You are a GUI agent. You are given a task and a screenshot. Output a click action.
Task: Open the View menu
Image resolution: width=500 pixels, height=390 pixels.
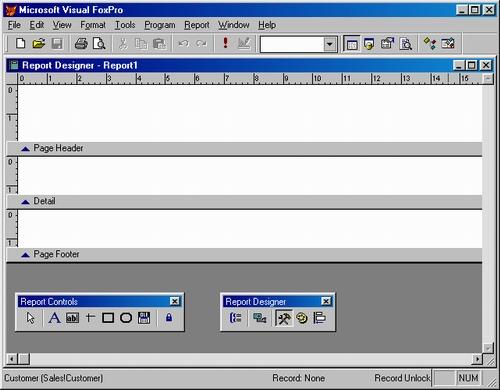tap(62, 25)
